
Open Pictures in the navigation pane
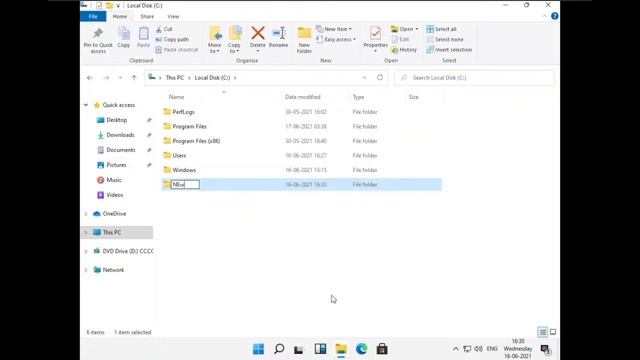116,165
